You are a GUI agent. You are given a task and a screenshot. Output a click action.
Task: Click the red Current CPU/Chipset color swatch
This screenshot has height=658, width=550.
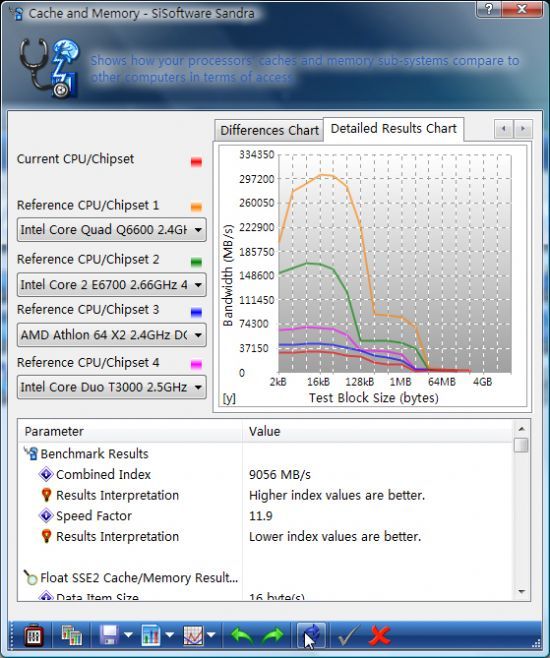pos(196,162)
